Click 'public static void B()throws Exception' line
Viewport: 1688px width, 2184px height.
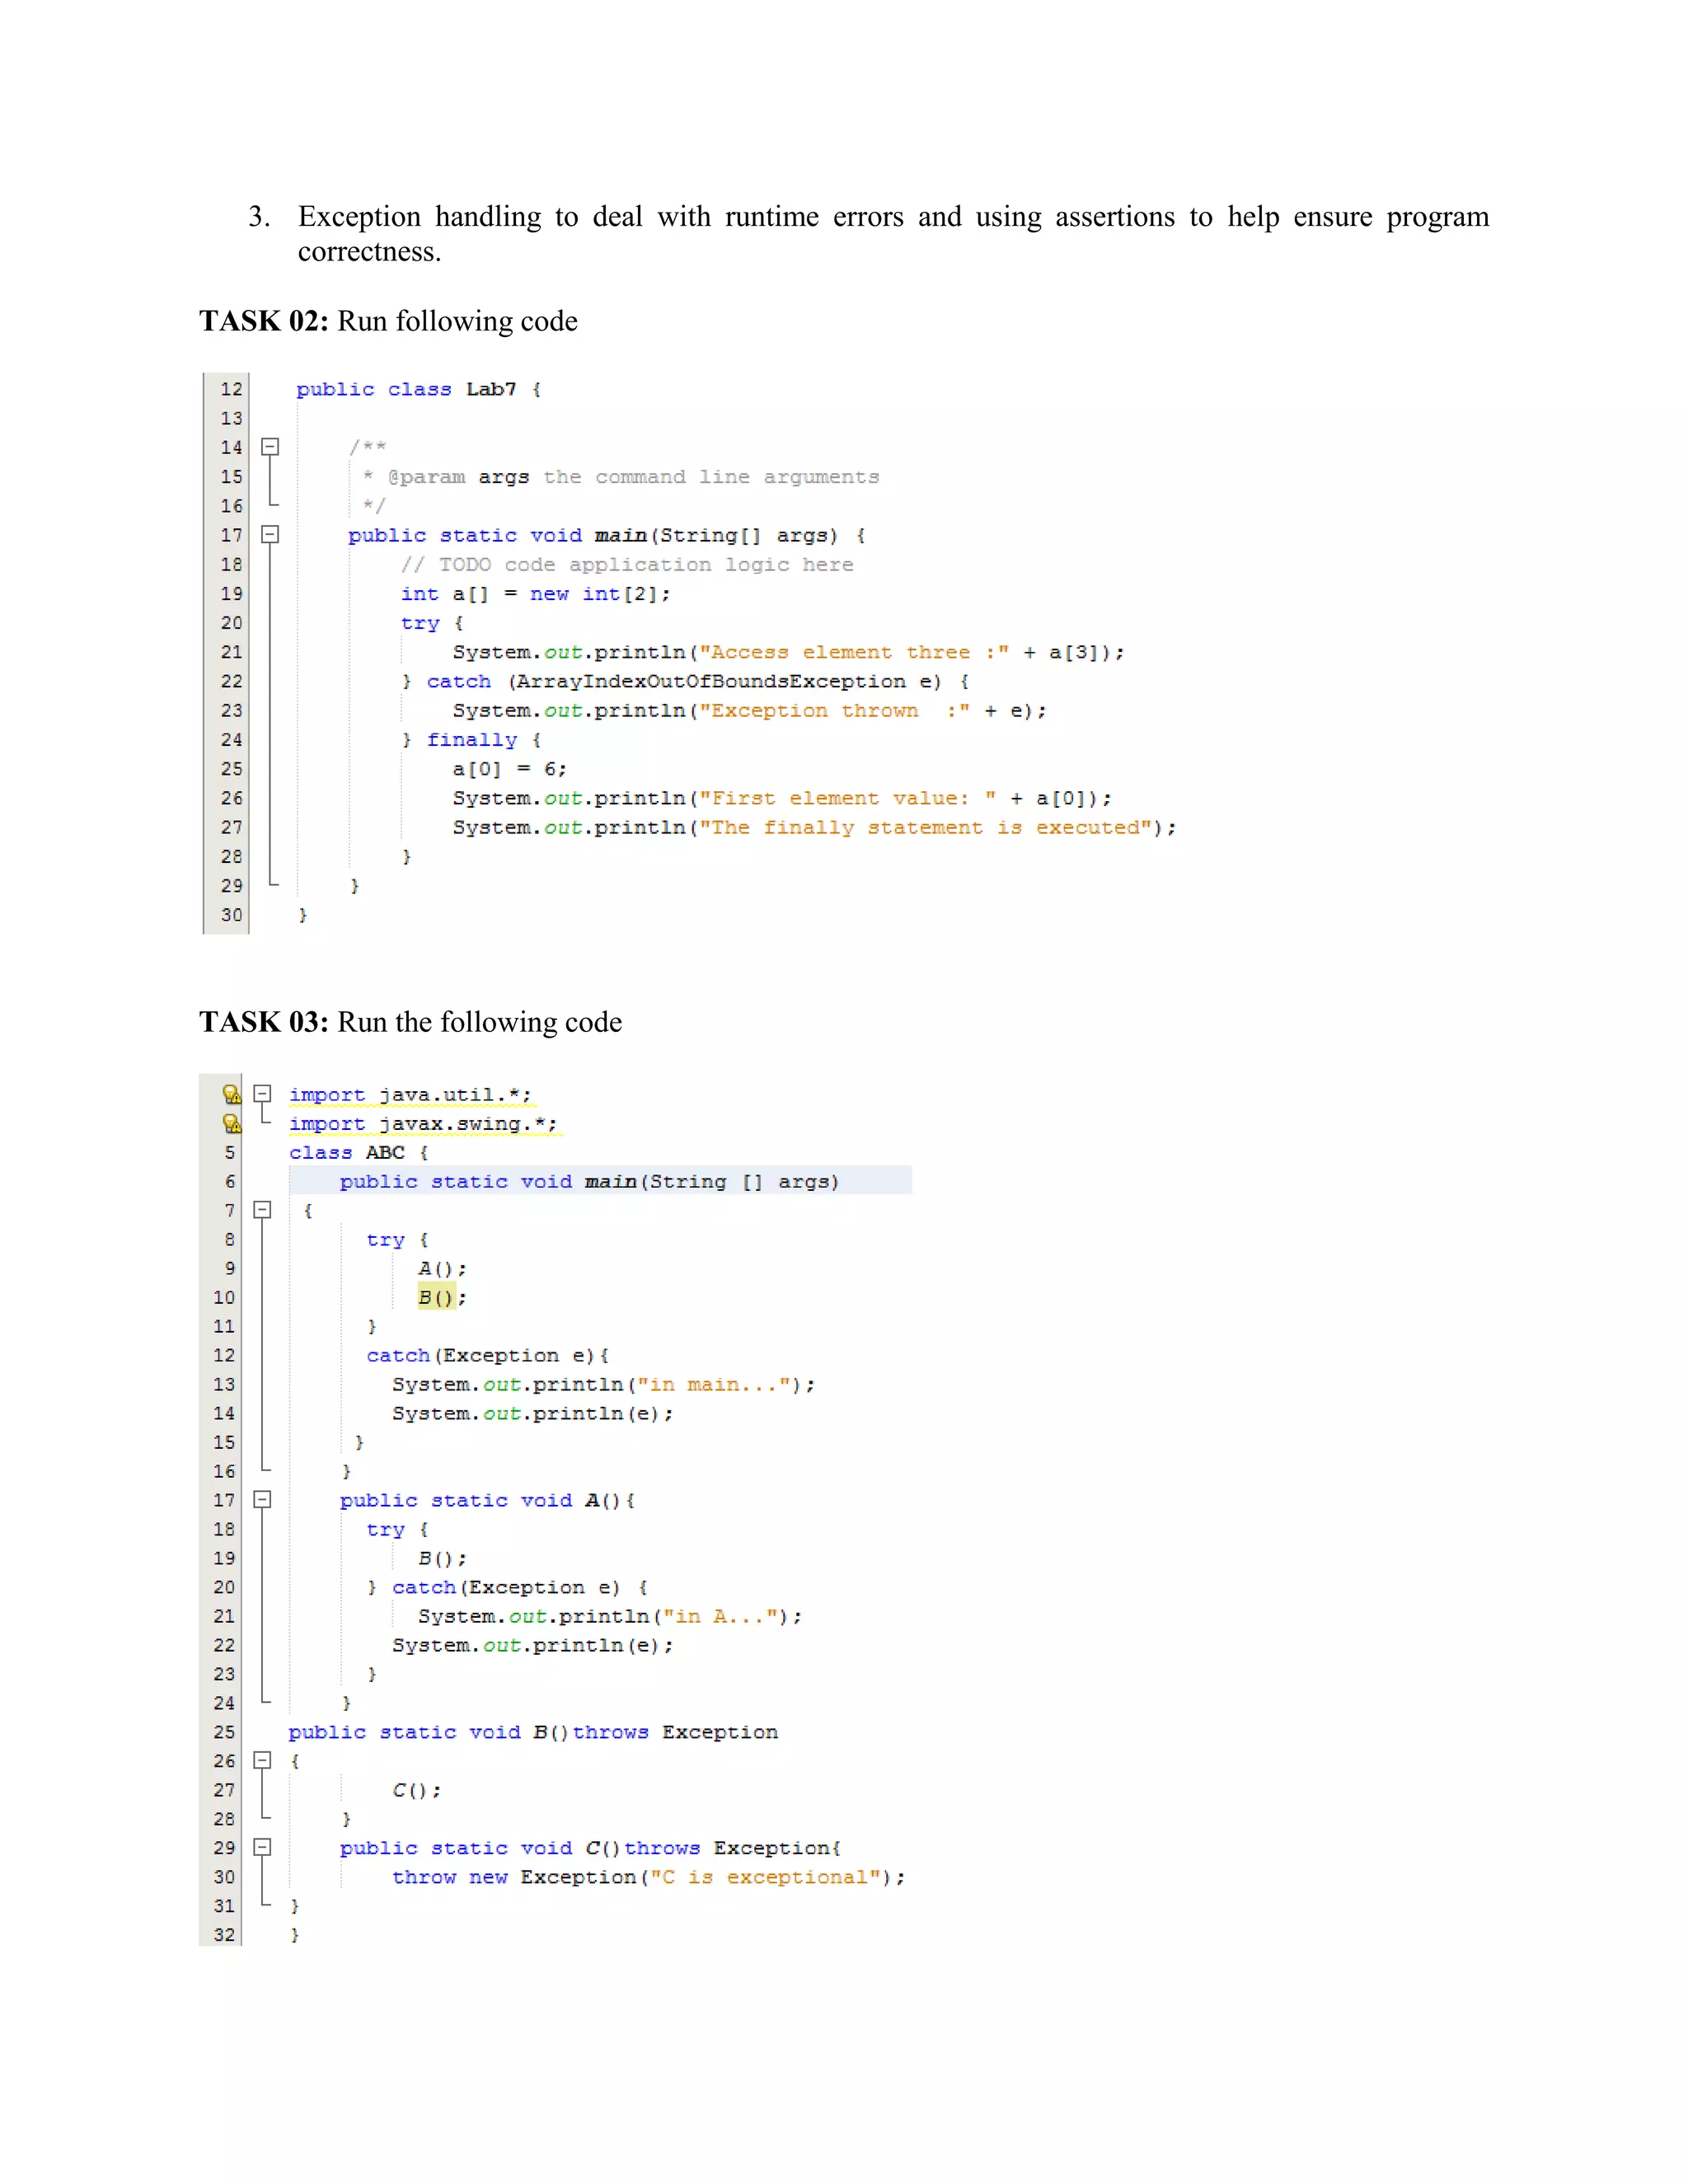pos(533,1733)
